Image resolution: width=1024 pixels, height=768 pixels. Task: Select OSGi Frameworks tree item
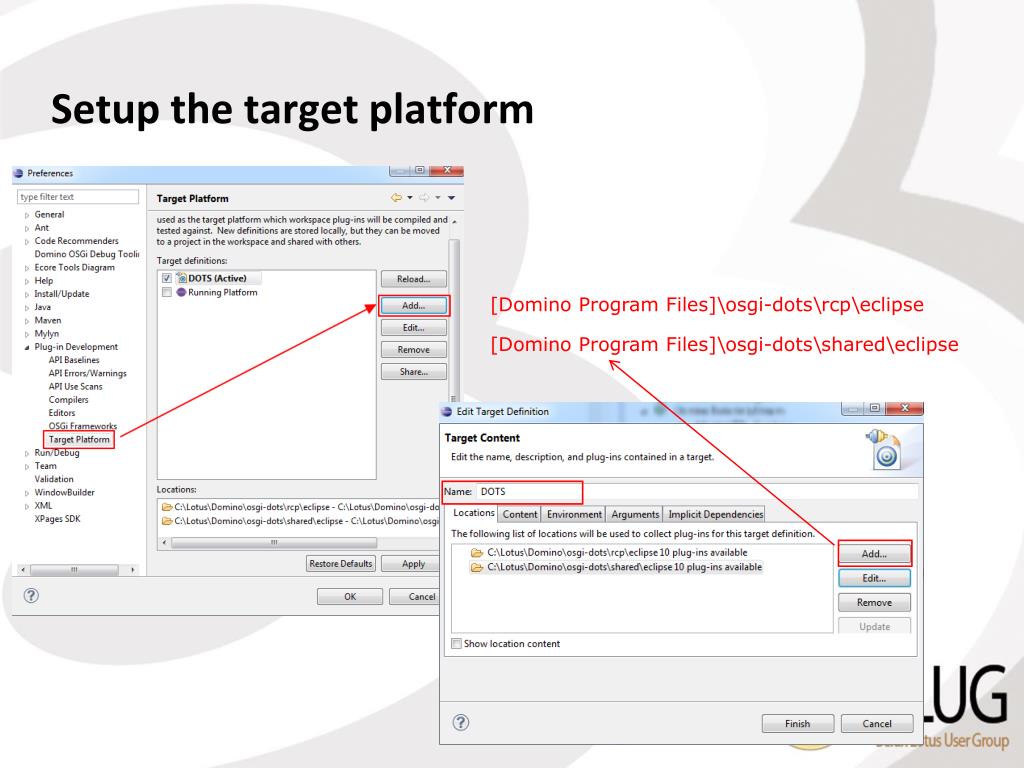click(x=82, y=426)
